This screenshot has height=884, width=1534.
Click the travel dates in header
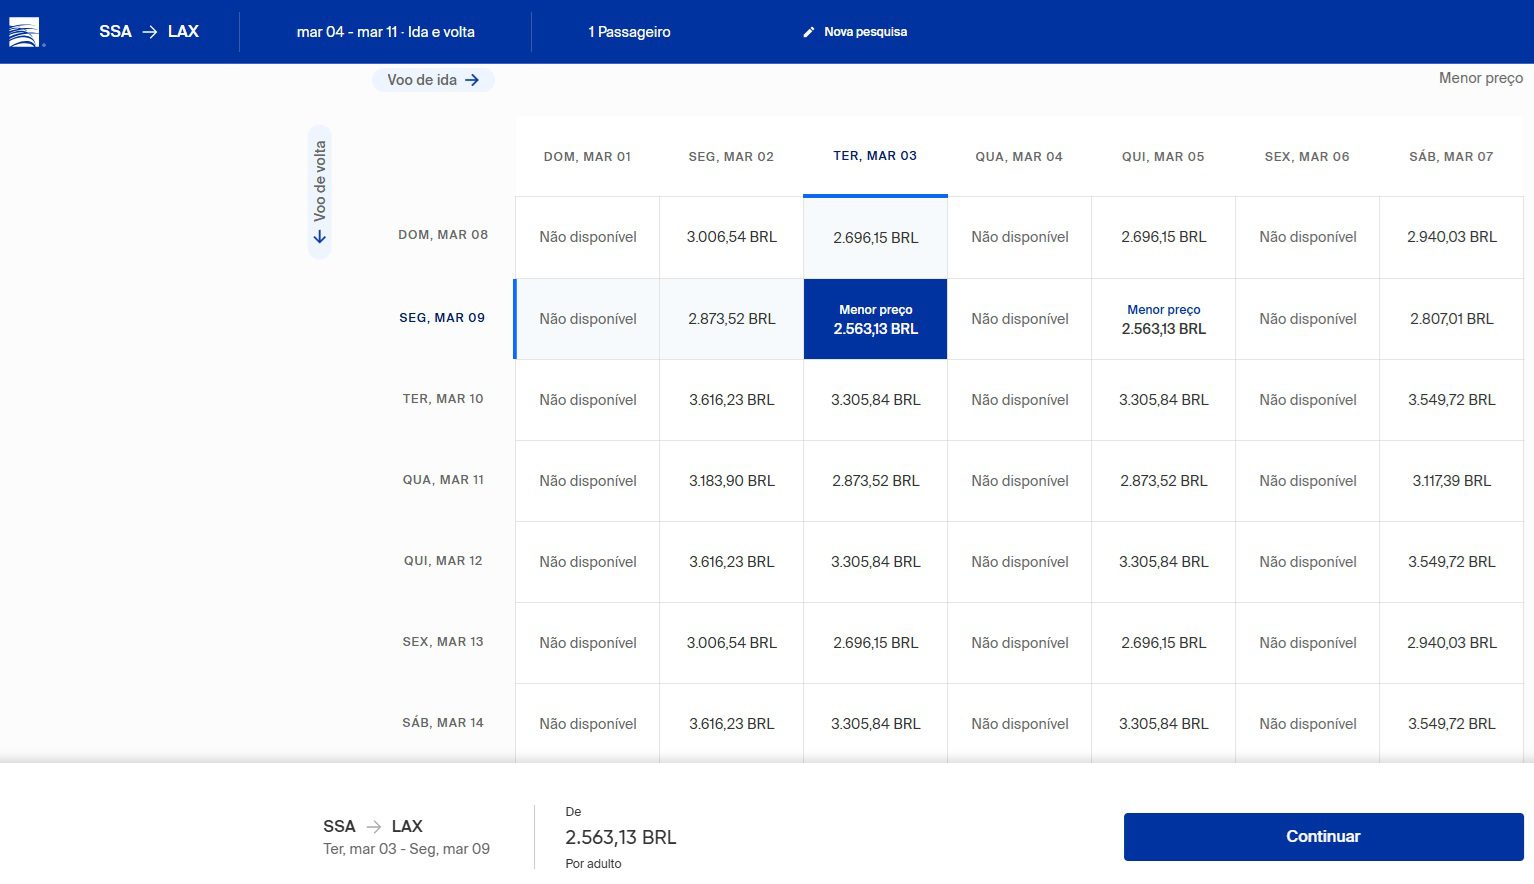pos(385,32)
